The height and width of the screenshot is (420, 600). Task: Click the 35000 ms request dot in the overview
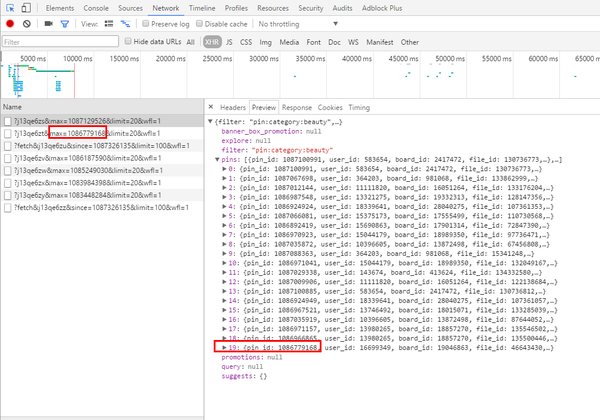coord(295,77)
